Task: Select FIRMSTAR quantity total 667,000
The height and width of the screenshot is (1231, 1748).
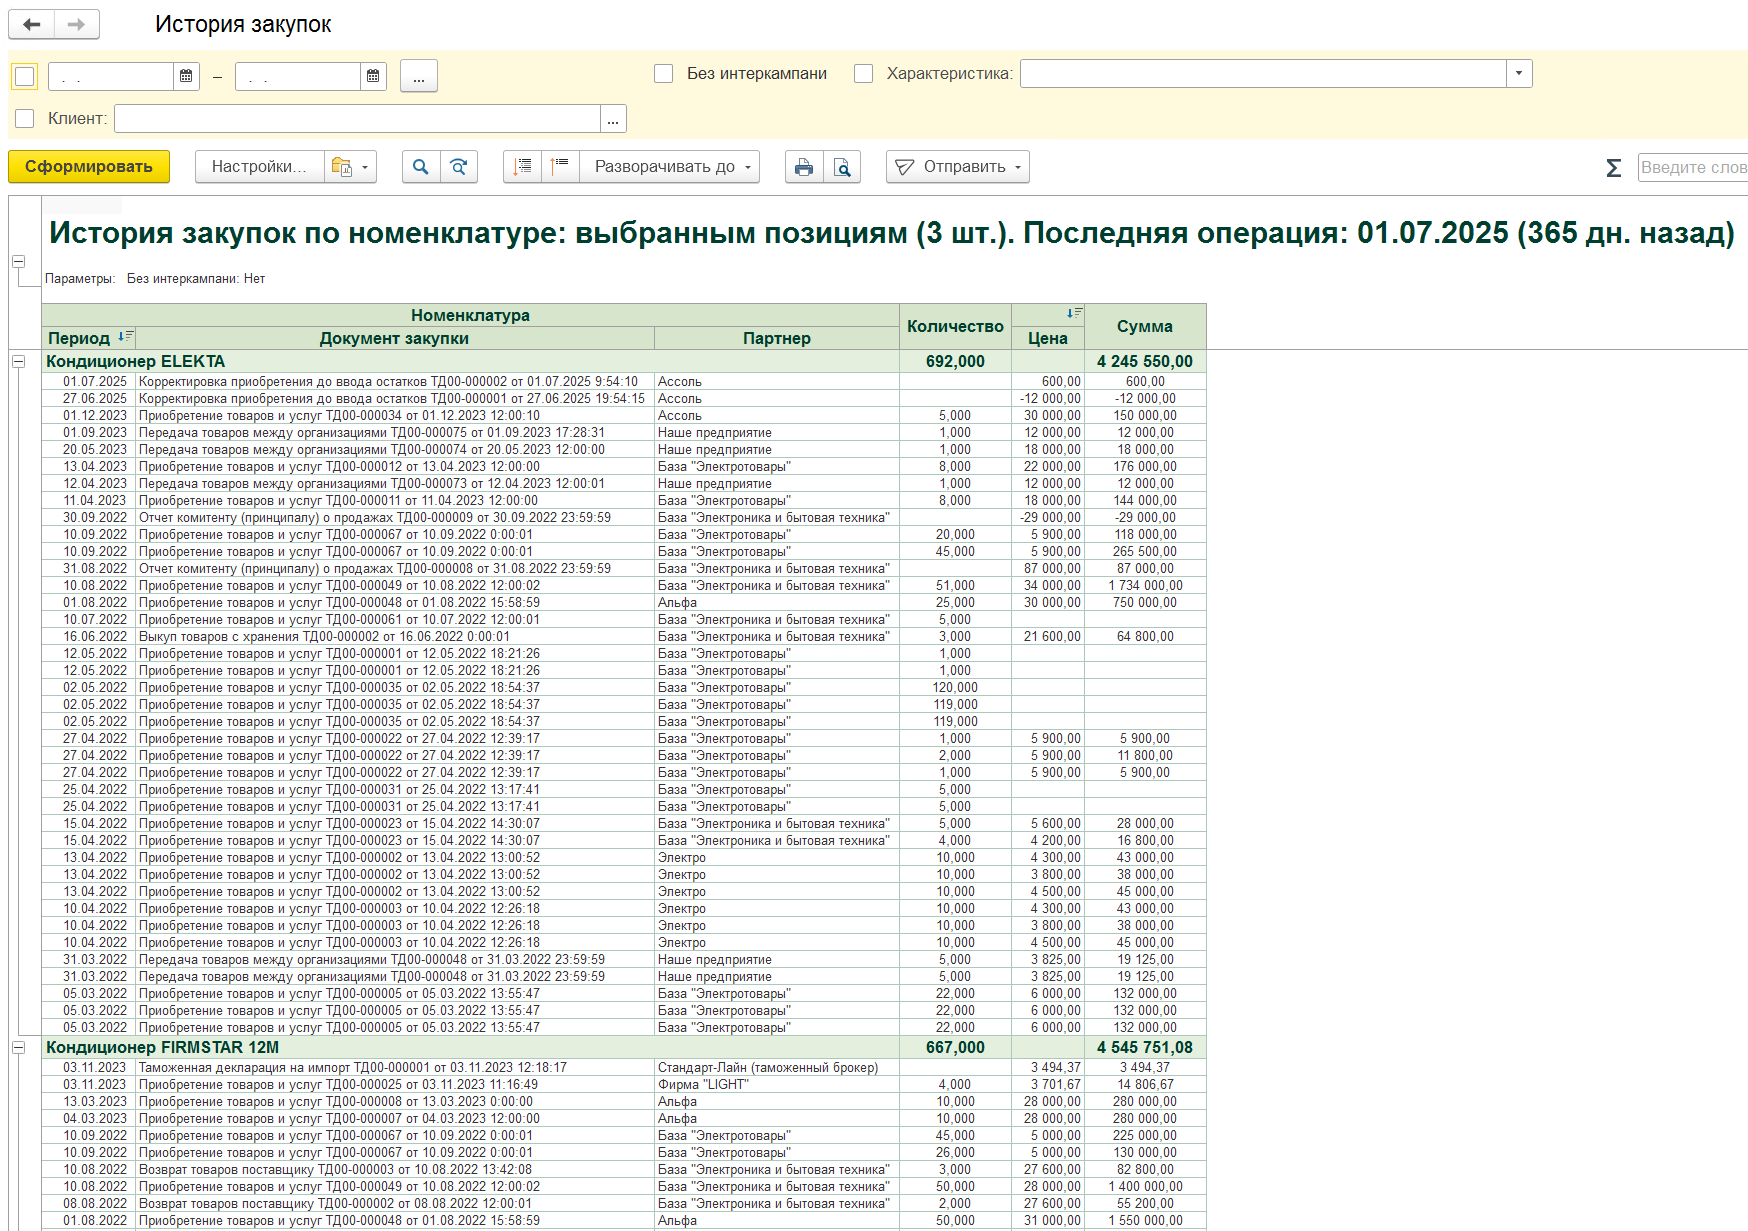Action: click(955, 1047)
